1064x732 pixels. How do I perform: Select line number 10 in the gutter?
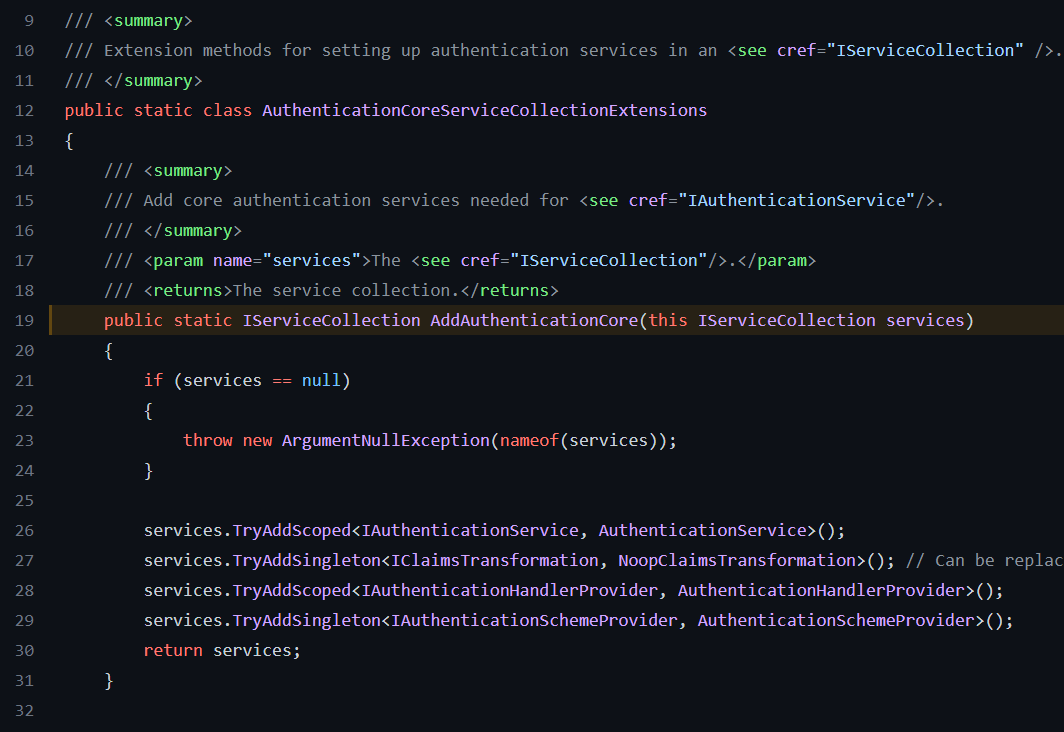(x=24, y=51)
